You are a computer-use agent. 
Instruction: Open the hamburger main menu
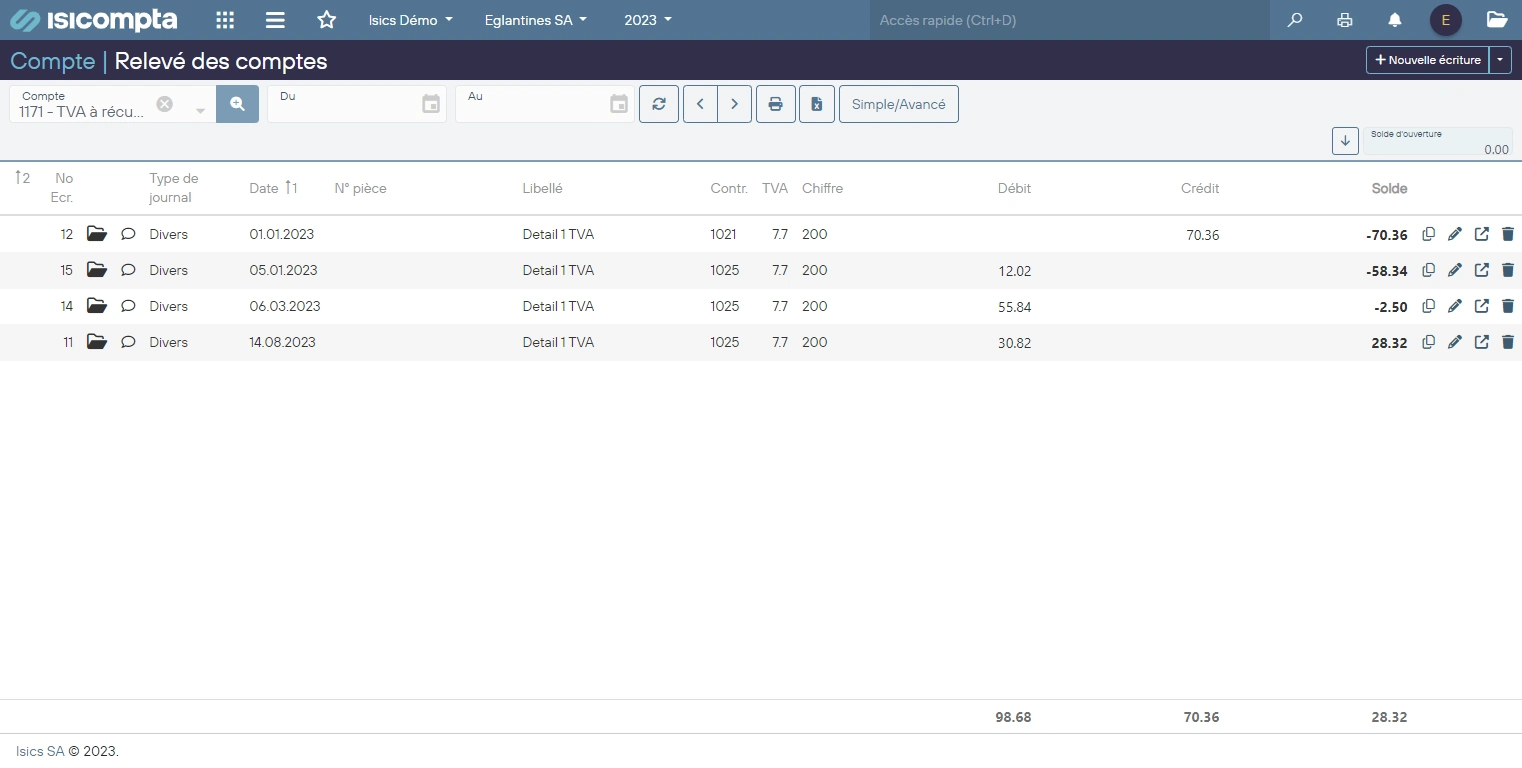(275, 20)
